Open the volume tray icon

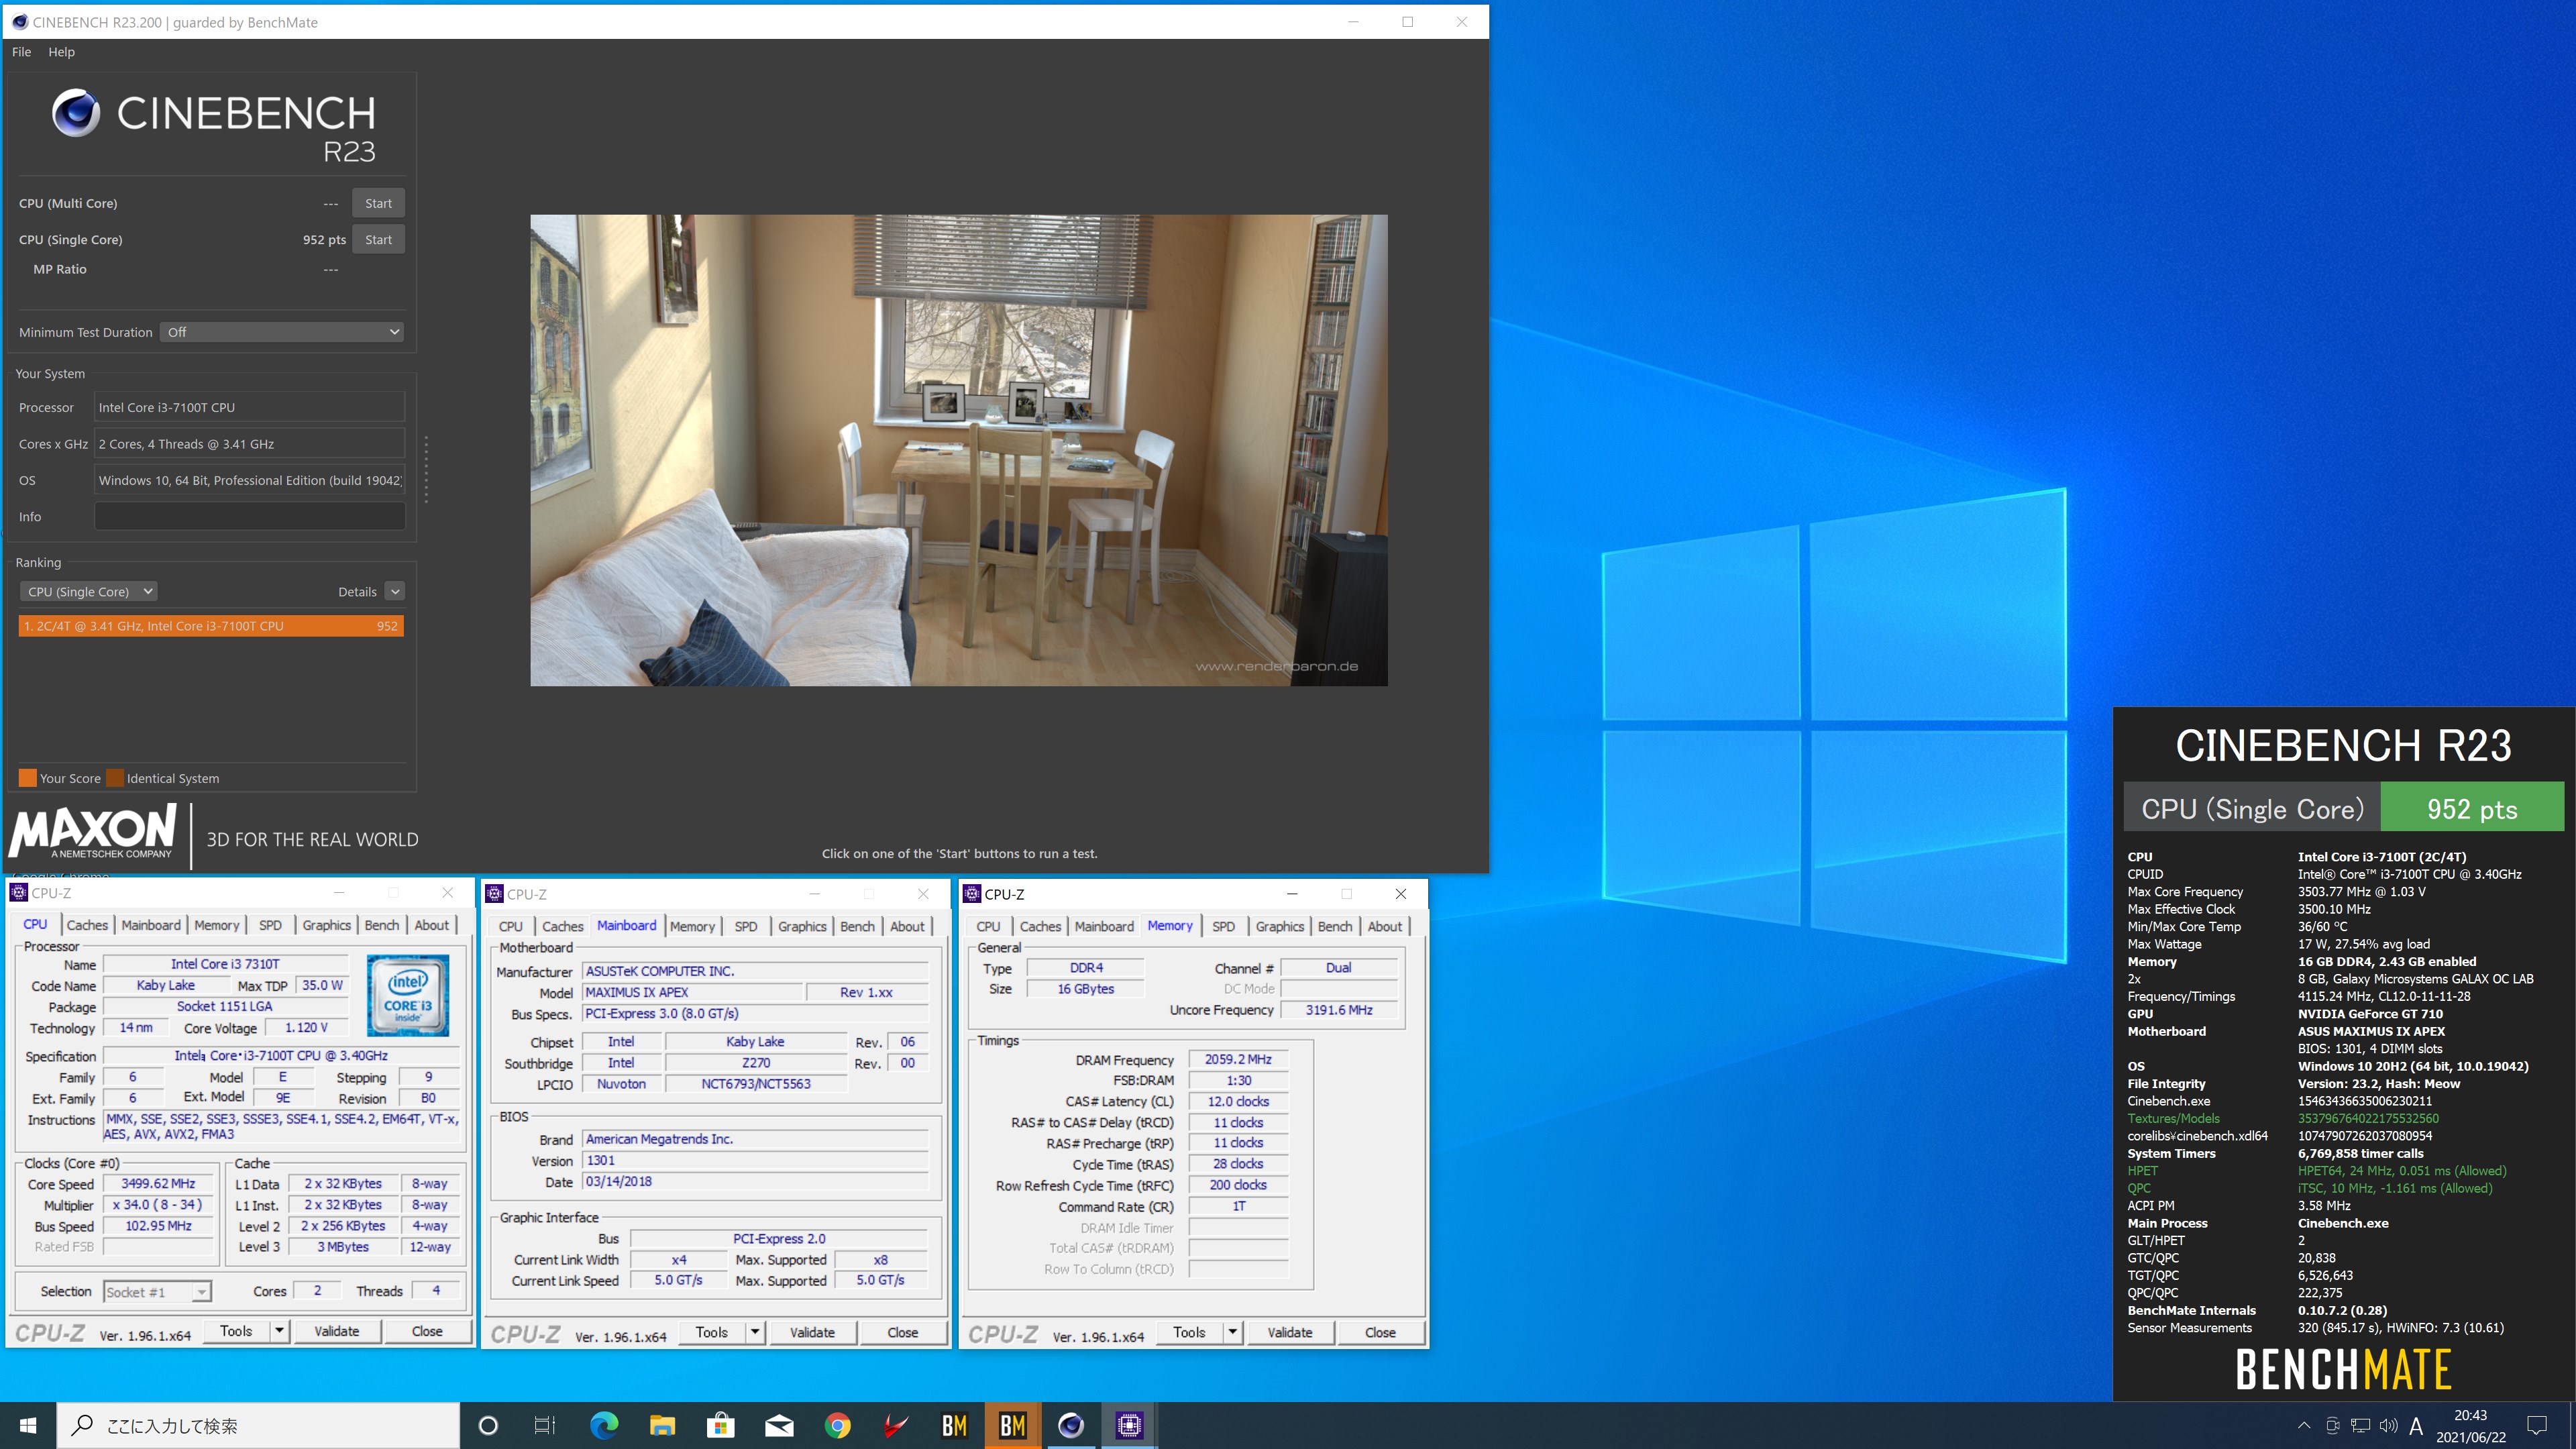(x=2388, y=1425)
